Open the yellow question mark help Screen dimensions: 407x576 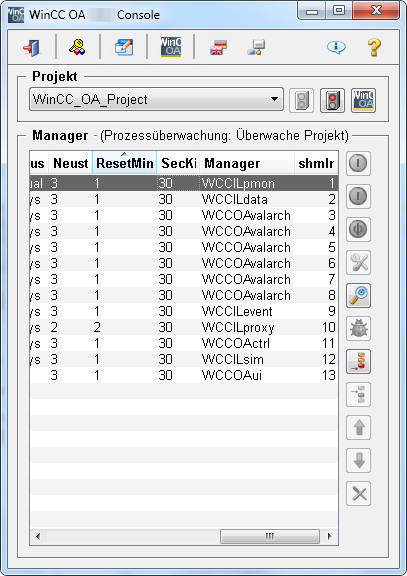(x=374, y=47)
